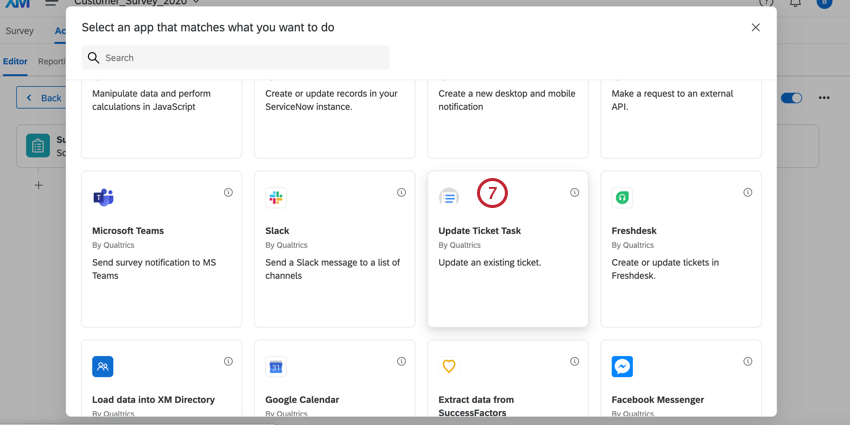Click the dialog heading 'Select an app'
850x425 pixels.
[208, 27]
